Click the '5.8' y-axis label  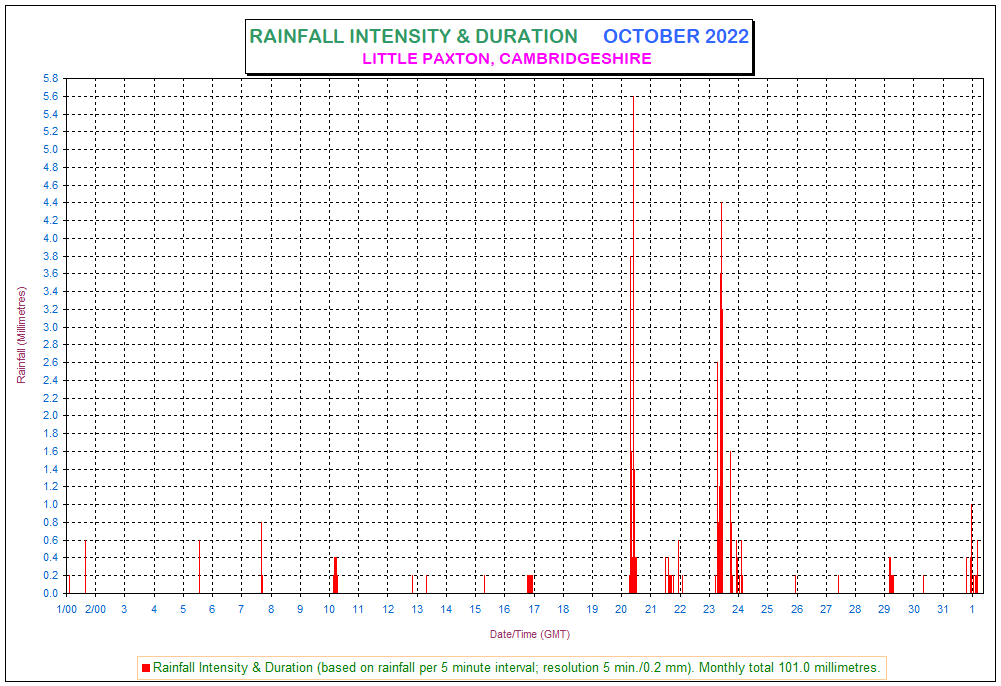(50, 78)
